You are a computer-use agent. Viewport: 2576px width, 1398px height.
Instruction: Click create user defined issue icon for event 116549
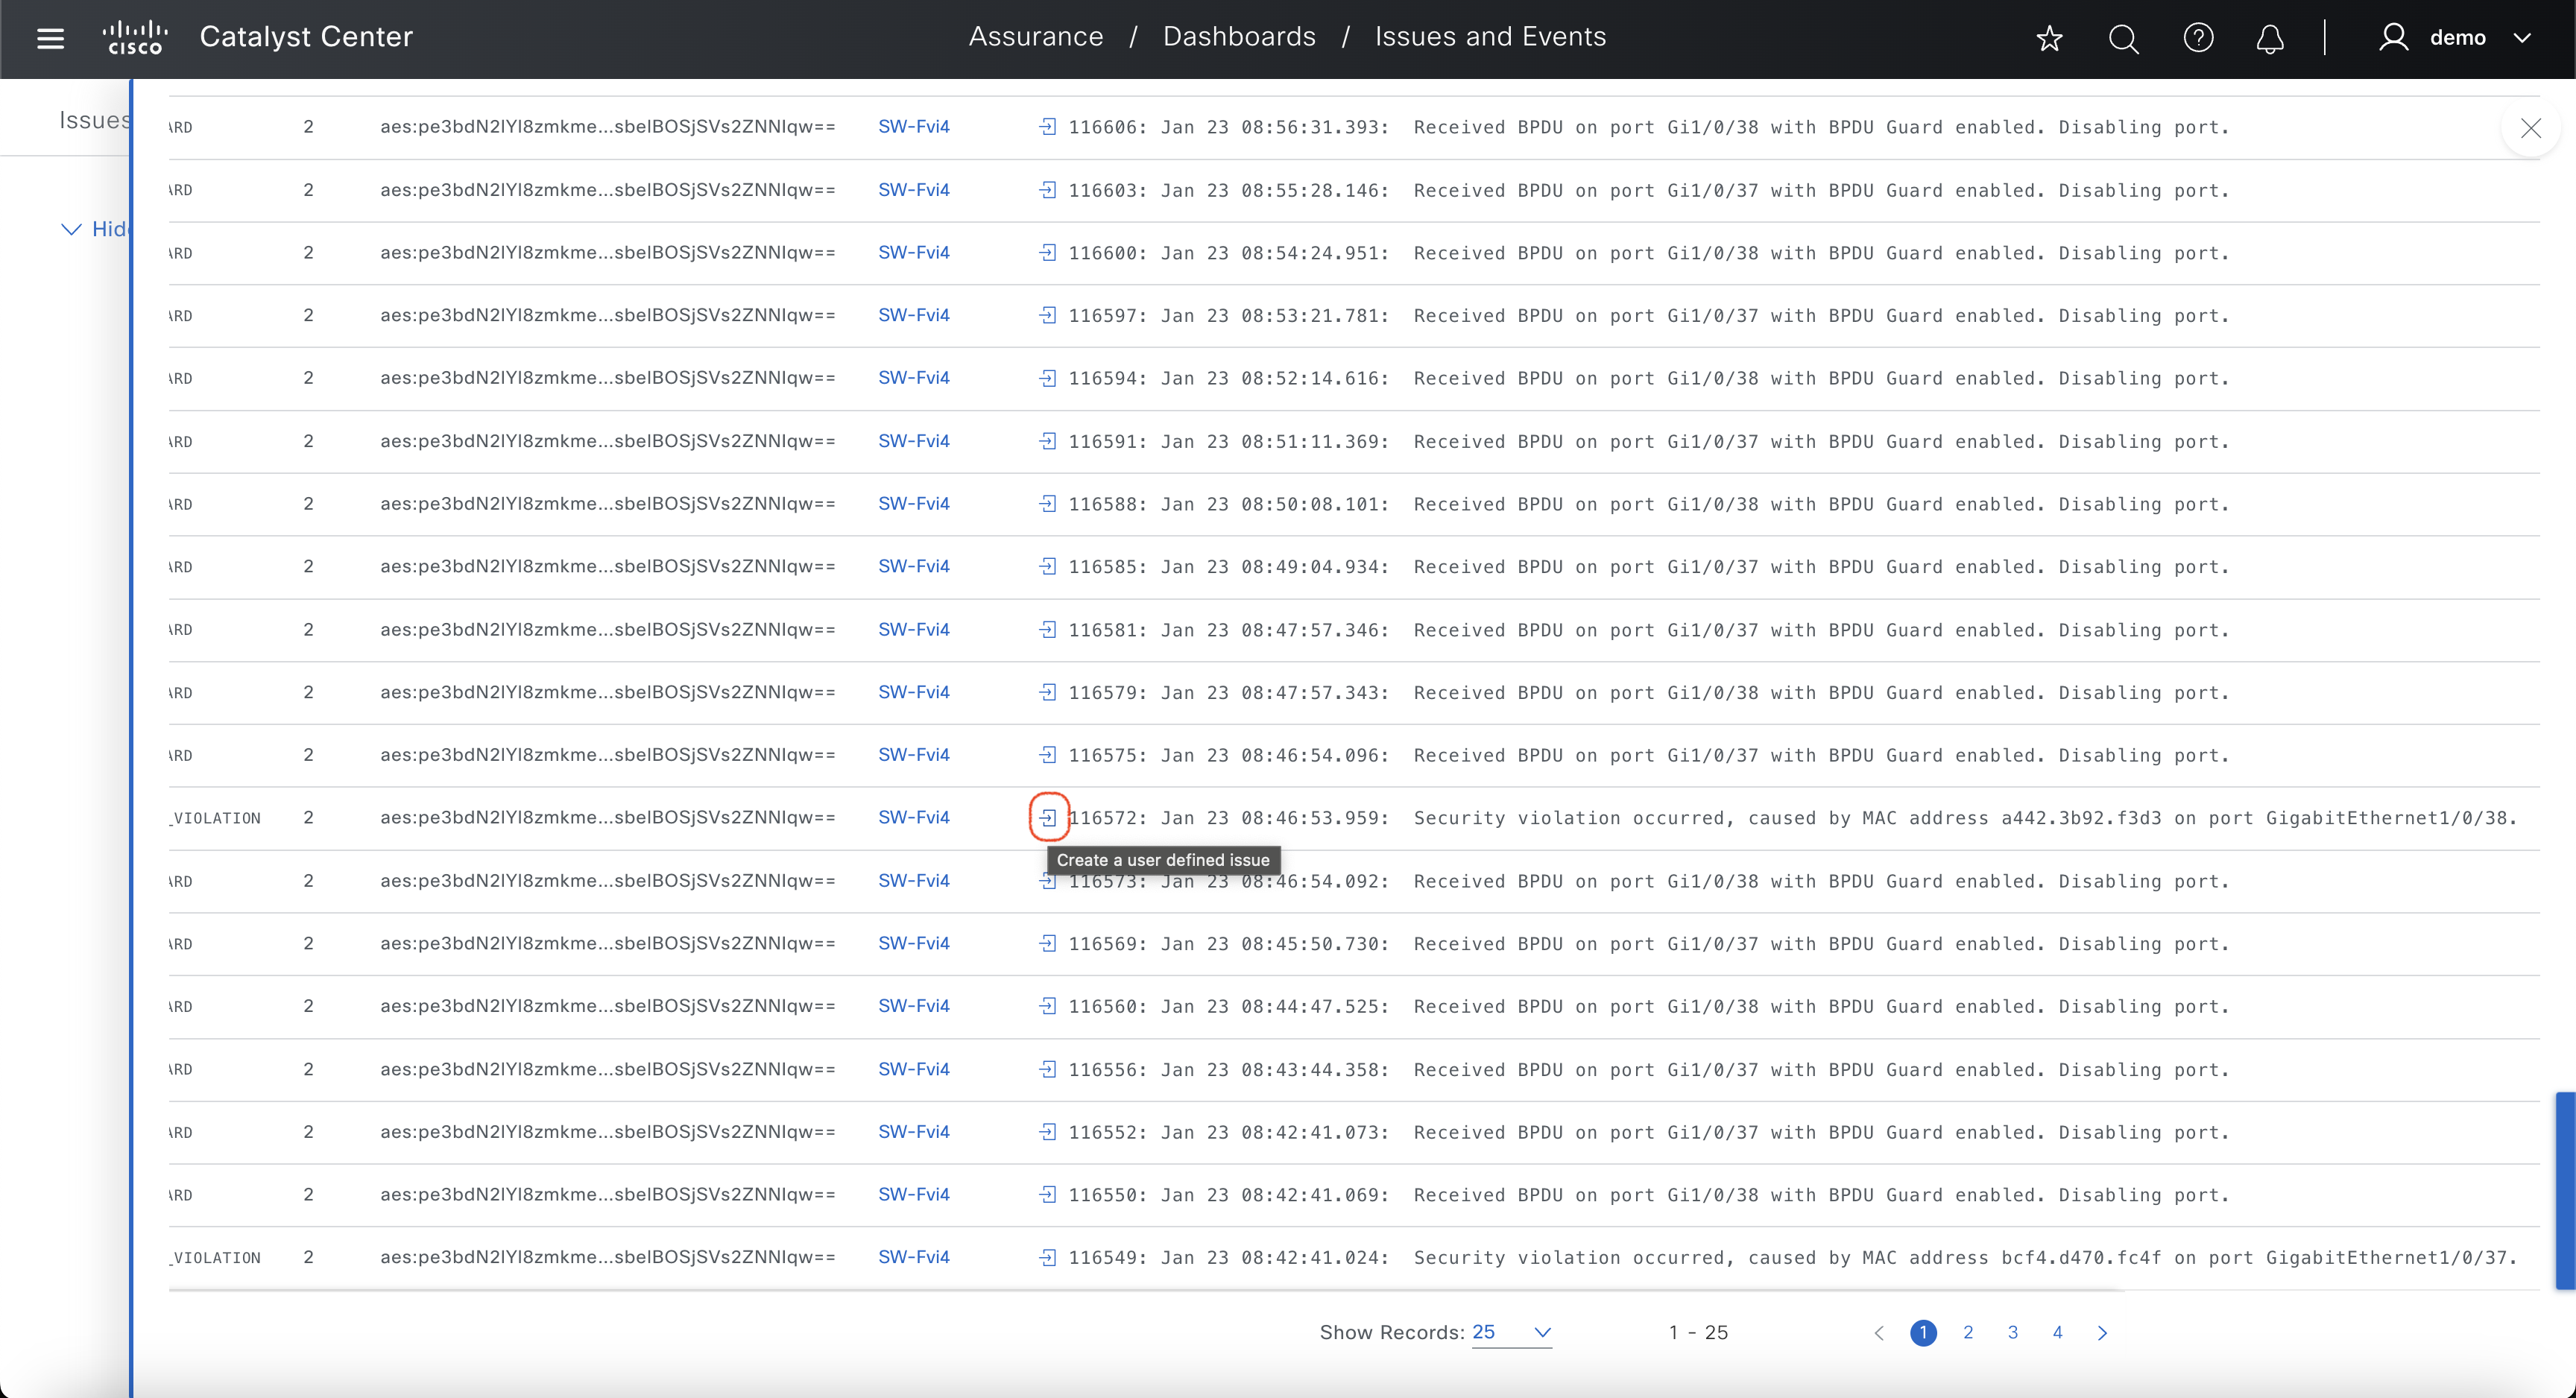1047,1257
